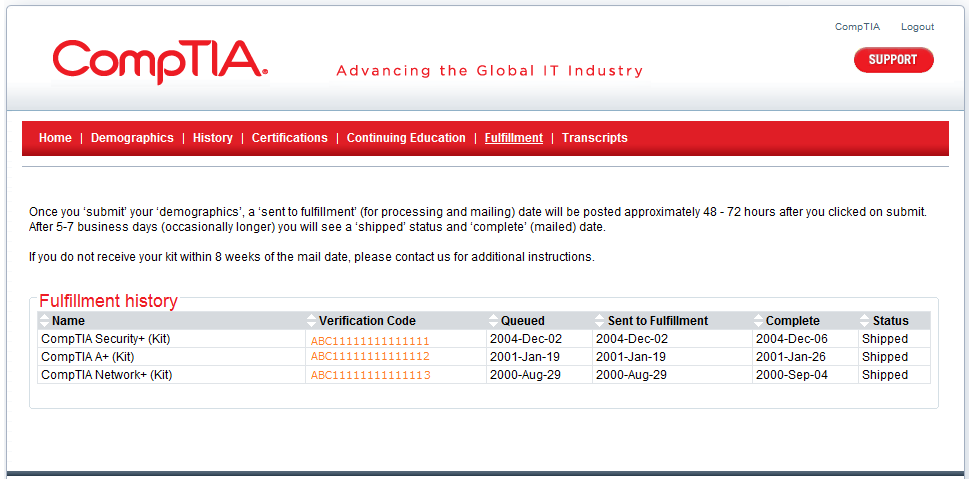Open the History section

pyautogui.click(x=213, y=138)
